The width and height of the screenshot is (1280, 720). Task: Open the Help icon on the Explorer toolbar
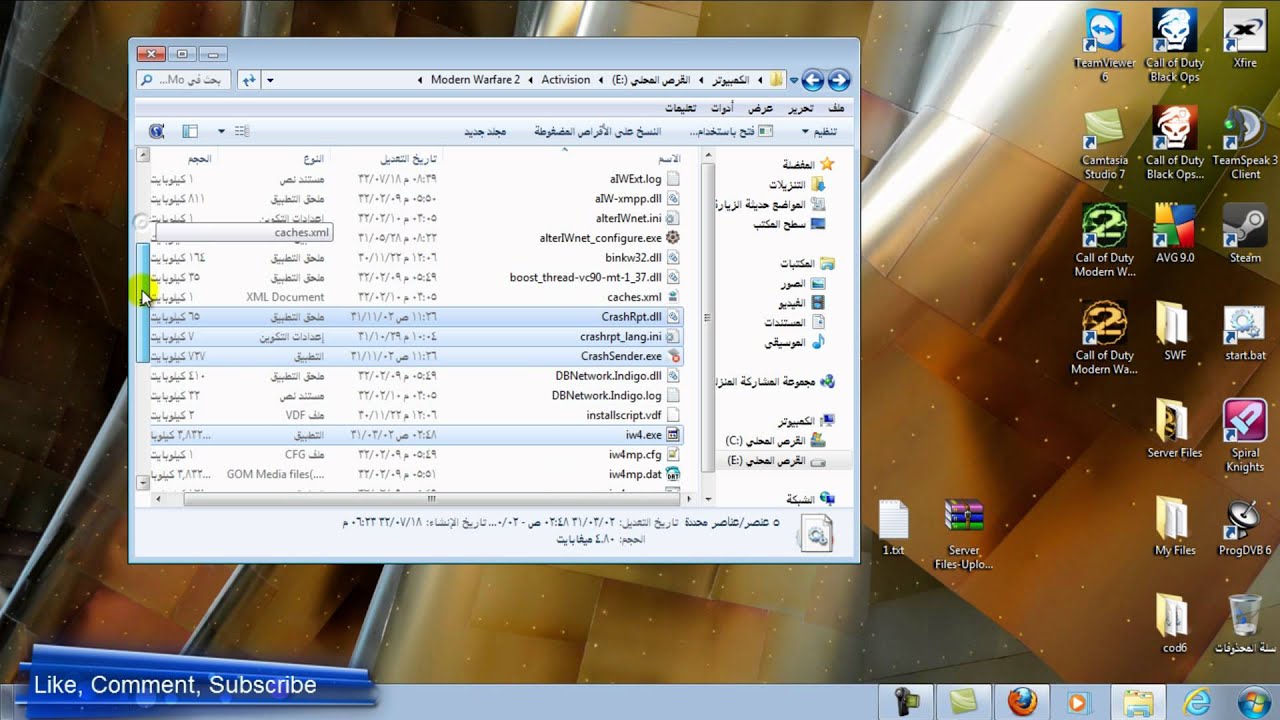pyautogui.click(x=157, y=131)
